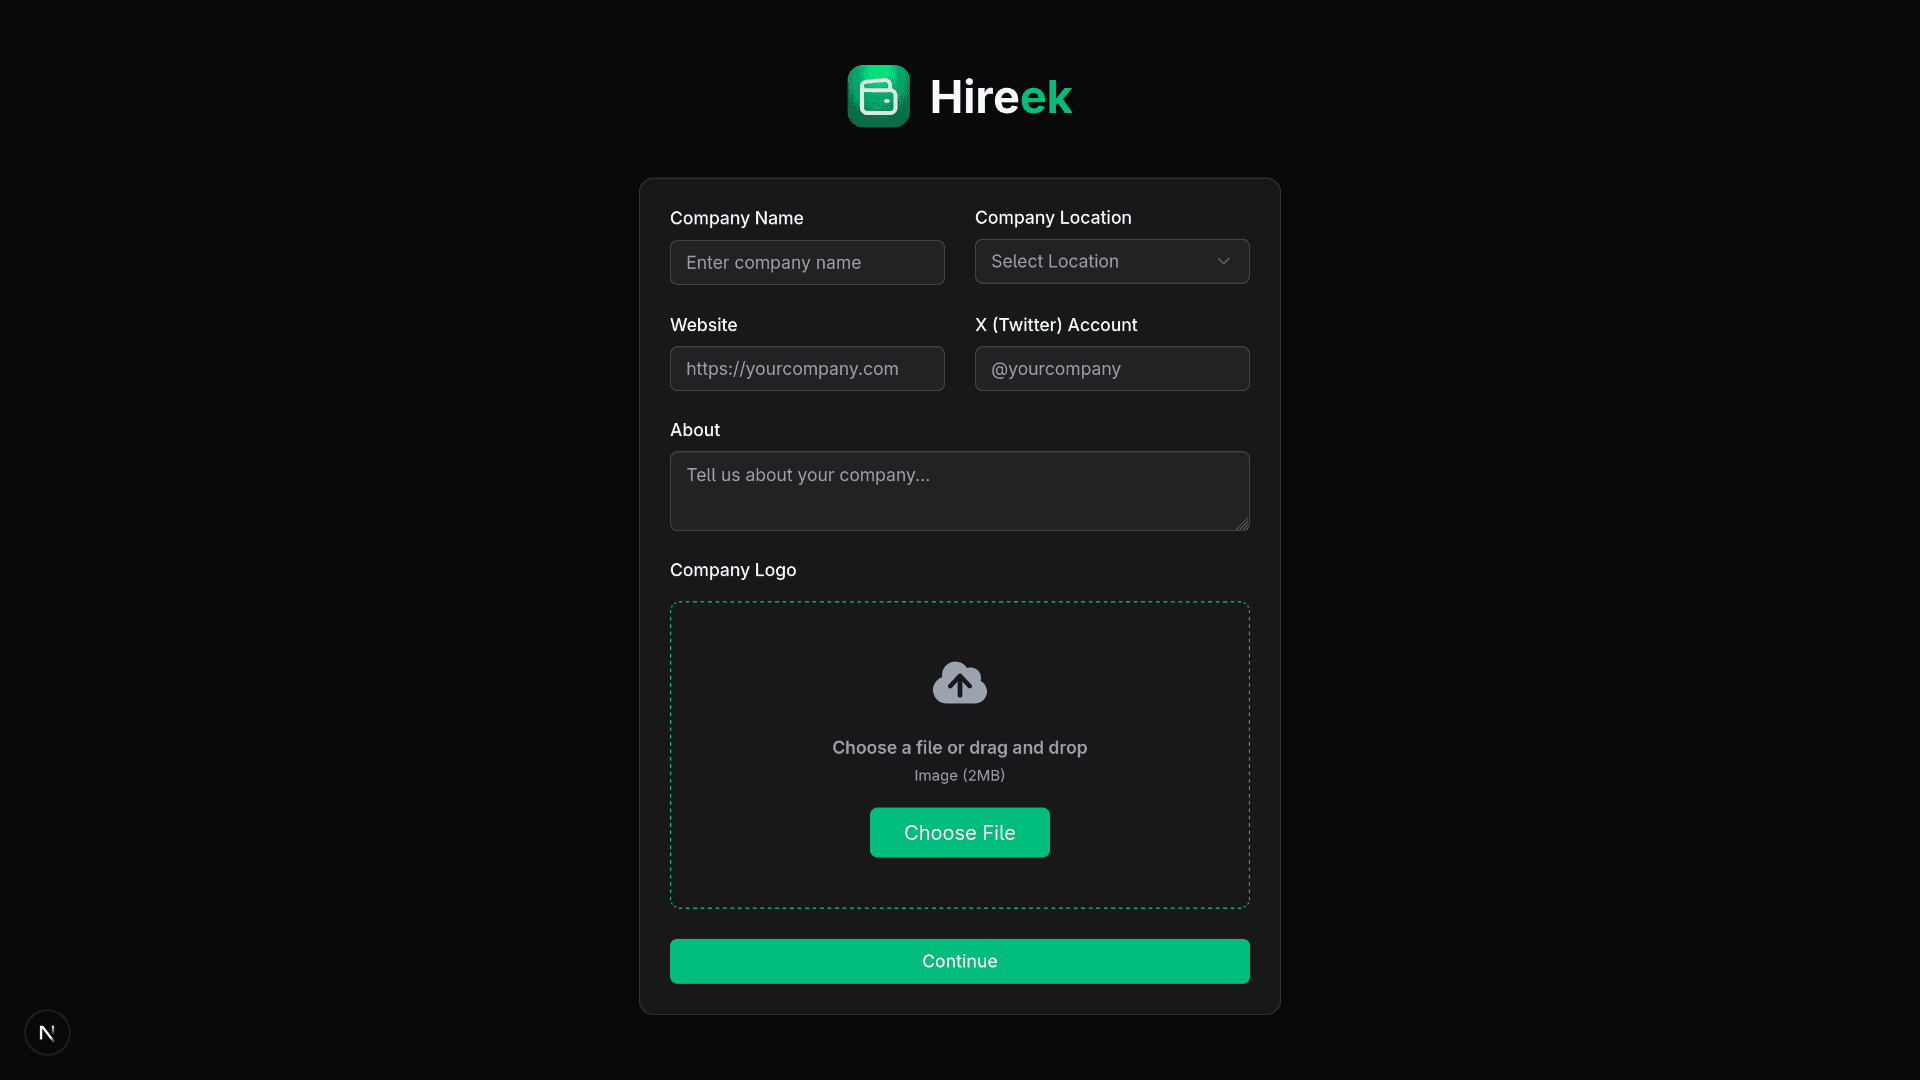Screen dimensions: 1920x1080
Task: Open the Next.js dev tools N icon
Action: tap(47, 1032)
